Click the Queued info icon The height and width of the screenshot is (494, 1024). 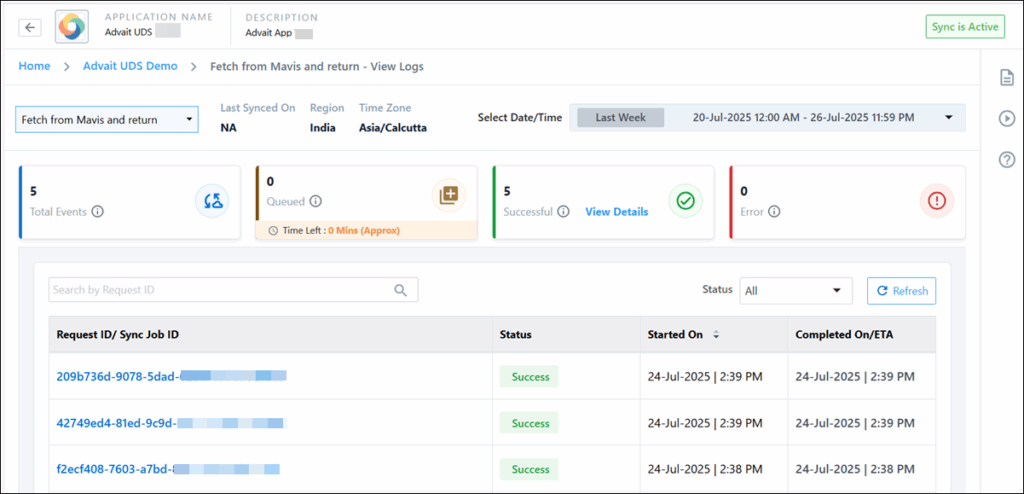(x=315, y=202)
